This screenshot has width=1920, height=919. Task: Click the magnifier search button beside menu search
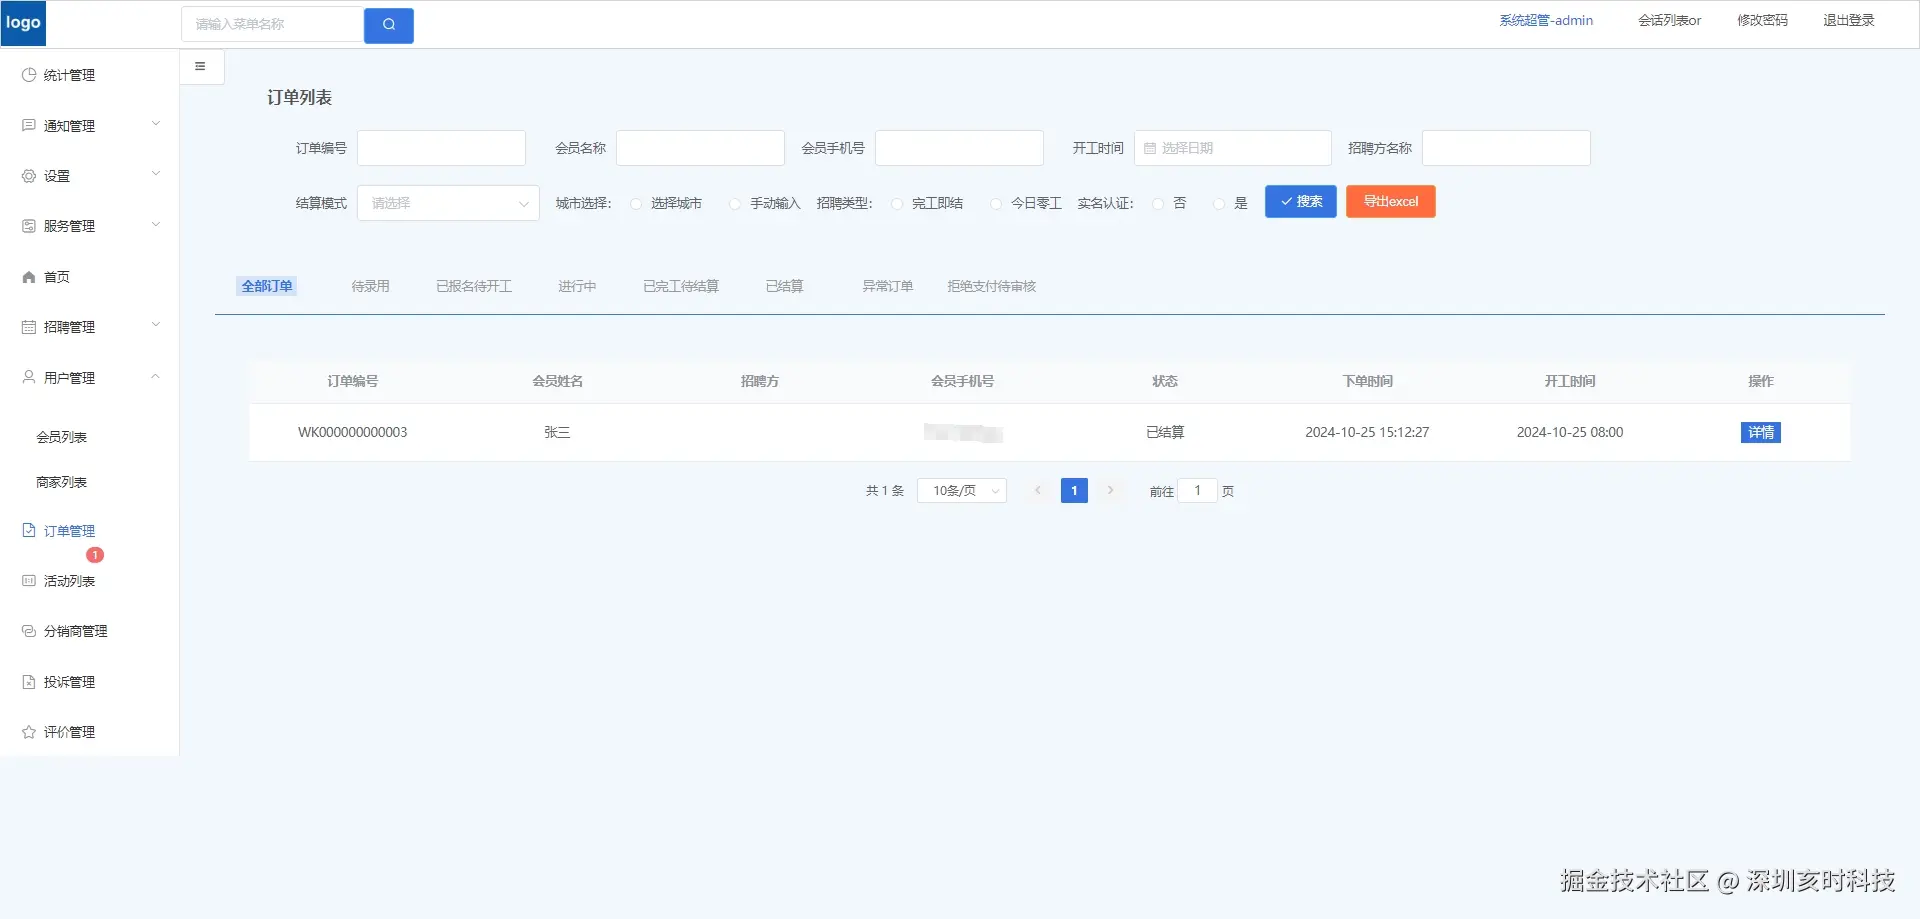click(389, 25)
